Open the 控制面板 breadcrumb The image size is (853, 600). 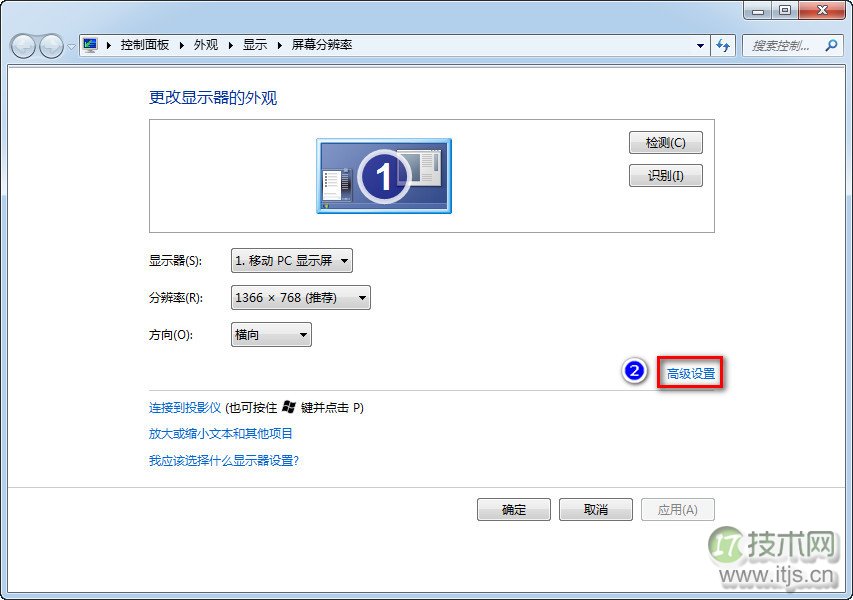click(x=145, y=45)
